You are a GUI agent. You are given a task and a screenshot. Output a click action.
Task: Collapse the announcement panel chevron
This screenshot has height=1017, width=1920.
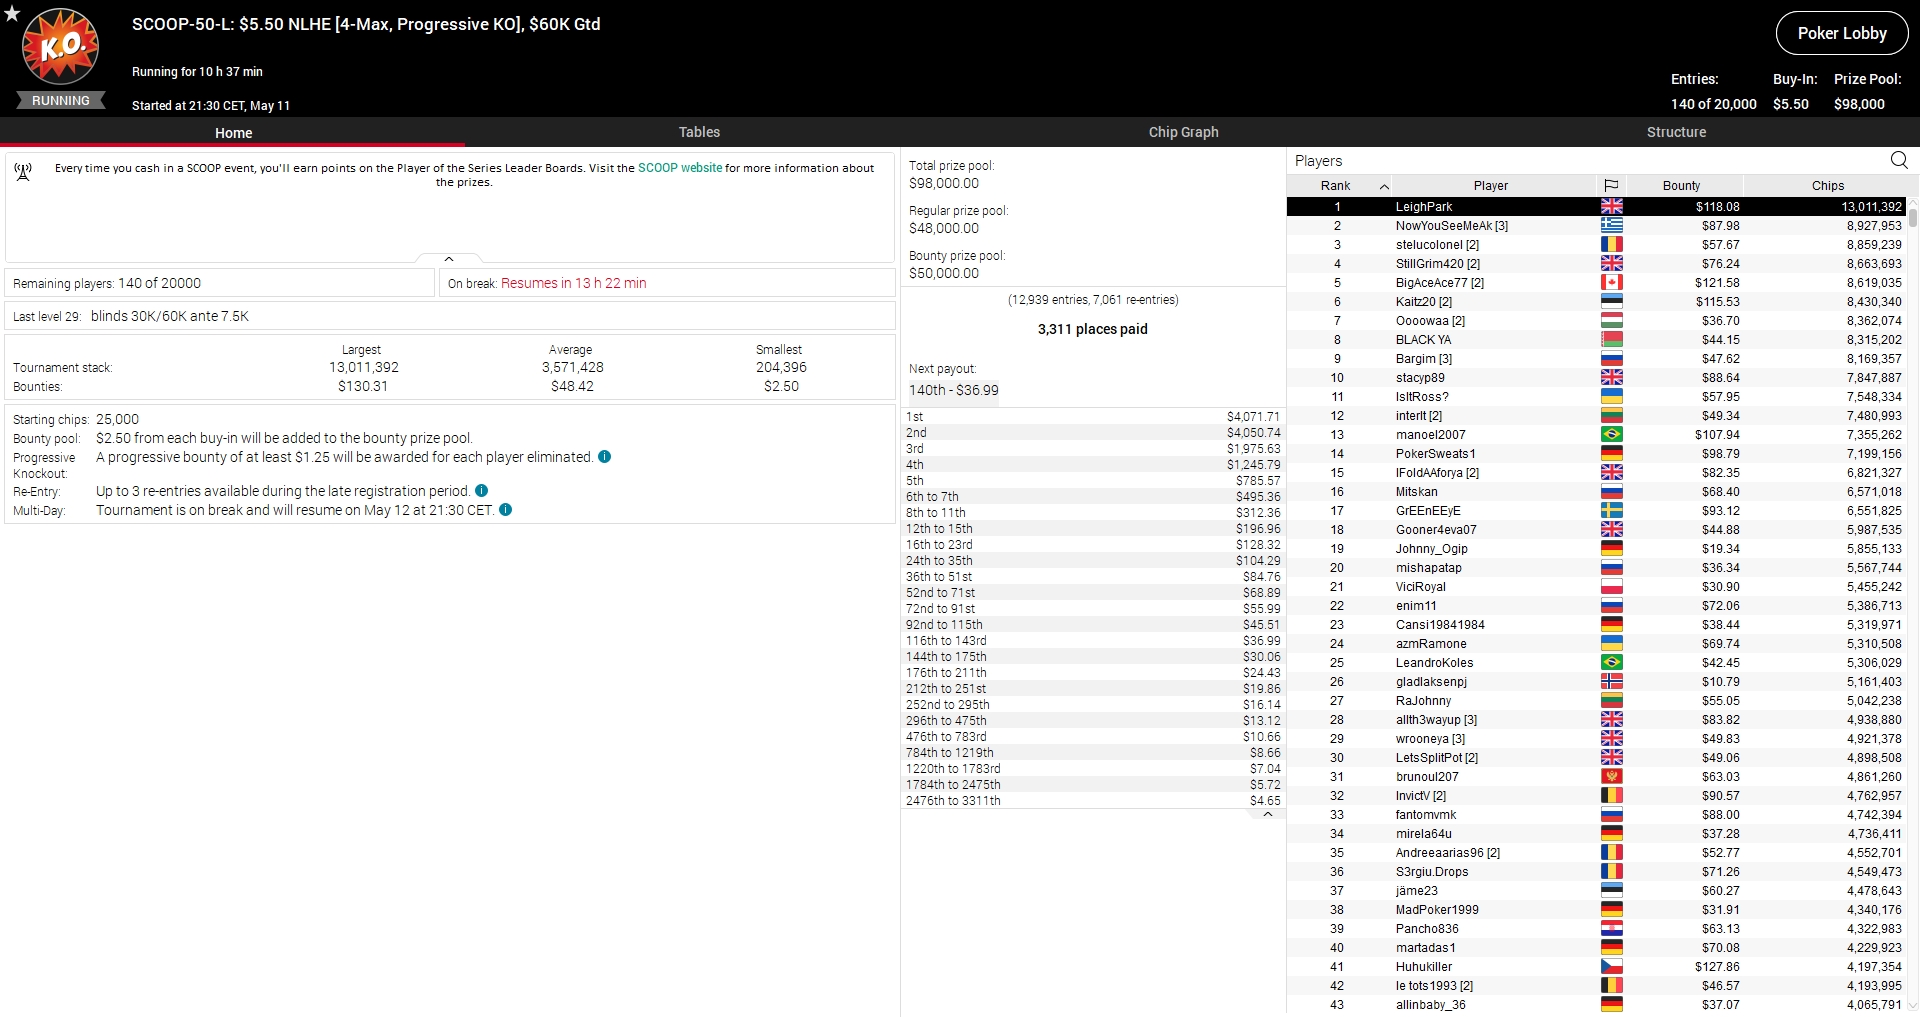pos(449,259)
